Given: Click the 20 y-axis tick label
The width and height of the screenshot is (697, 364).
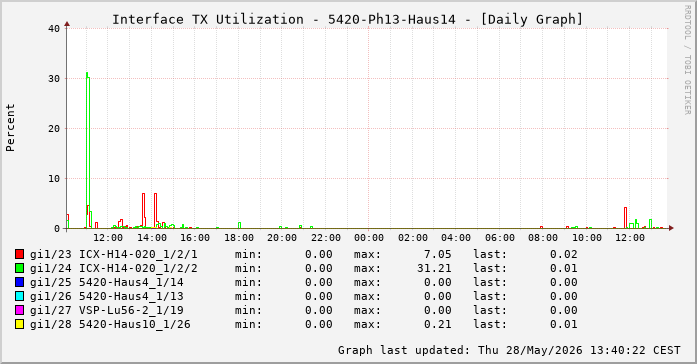Looking at the screenshot, I should (54, 128).
